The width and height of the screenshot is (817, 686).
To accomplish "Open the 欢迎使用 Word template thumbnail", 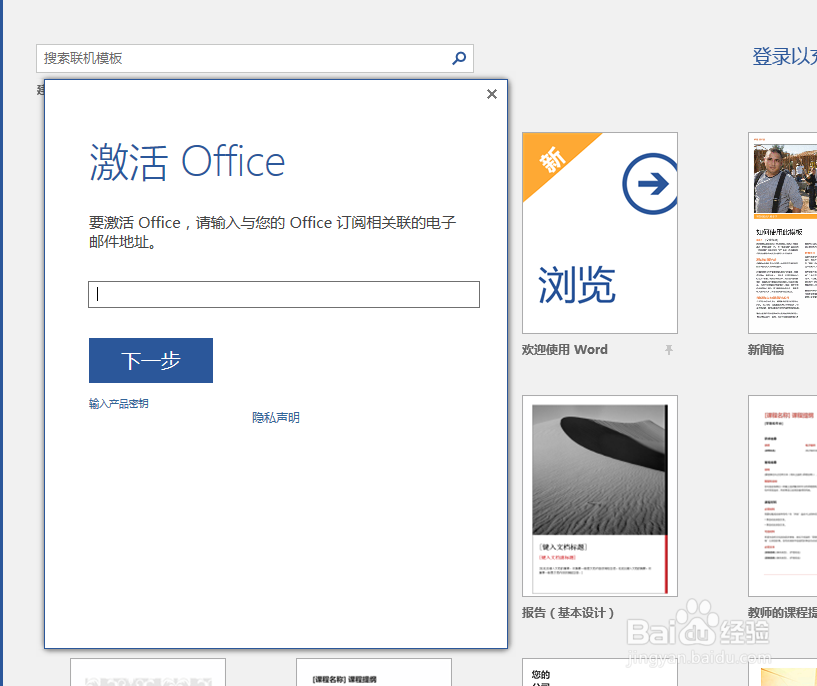I will click(600, 233).
